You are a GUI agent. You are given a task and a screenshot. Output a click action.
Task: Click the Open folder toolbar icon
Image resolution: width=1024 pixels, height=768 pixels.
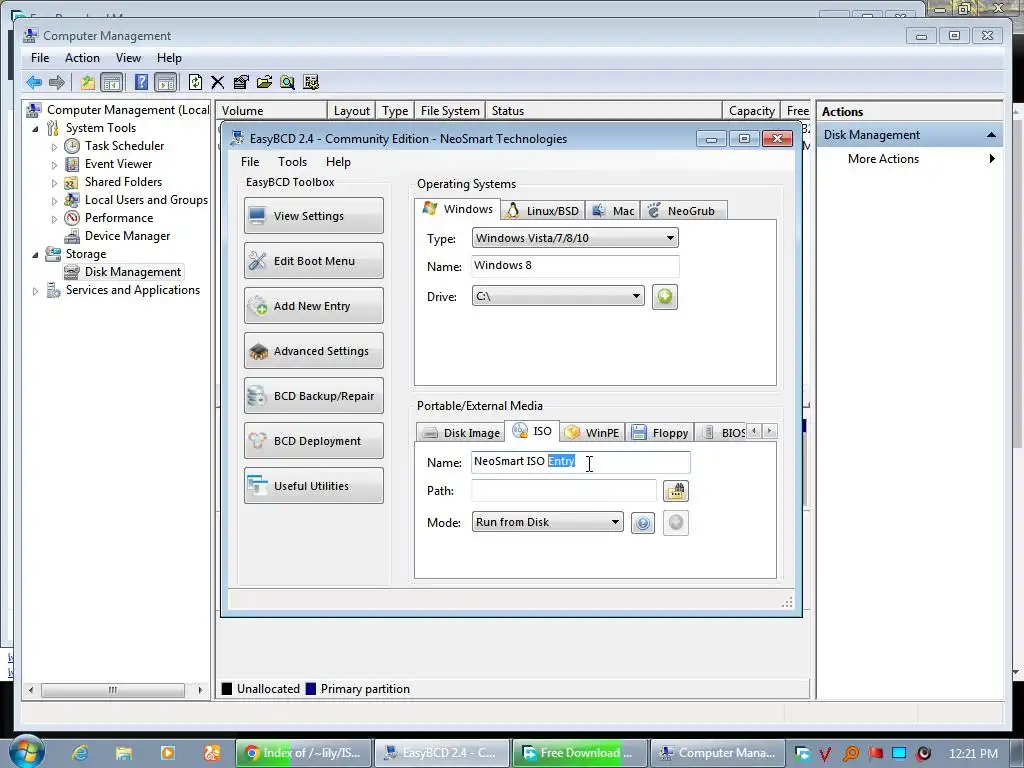(x=264, y=82)
